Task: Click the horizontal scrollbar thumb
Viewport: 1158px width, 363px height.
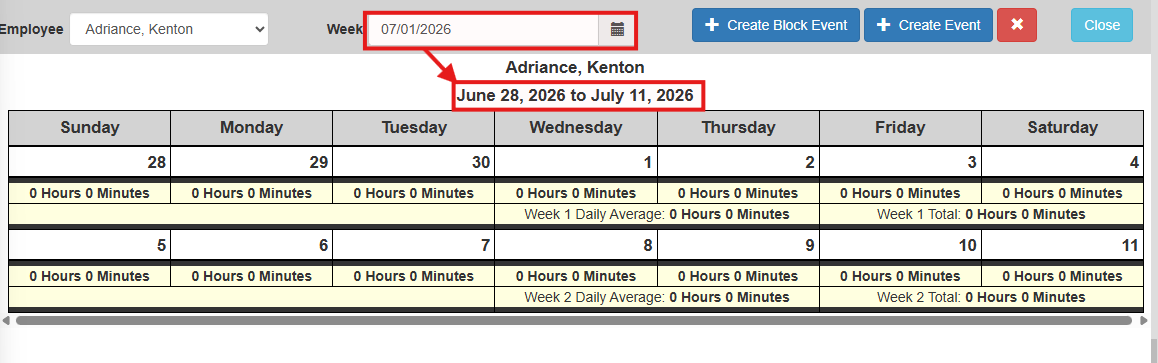Action: 574,320
